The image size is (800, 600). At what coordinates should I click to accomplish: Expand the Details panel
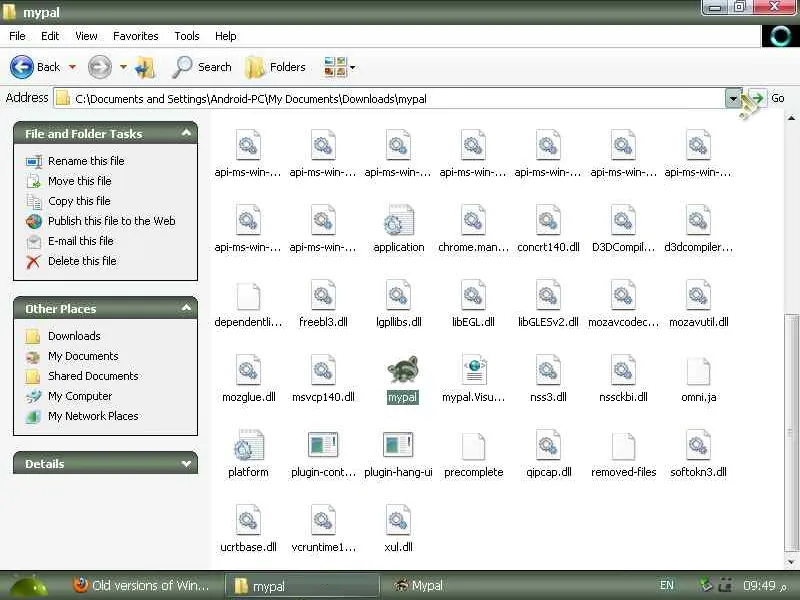[186, 463]
